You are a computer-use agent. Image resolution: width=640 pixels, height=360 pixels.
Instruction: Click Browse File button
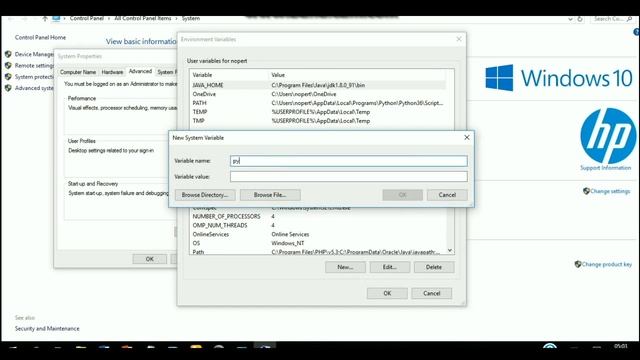pyautogui.click(x=270, y=195)
